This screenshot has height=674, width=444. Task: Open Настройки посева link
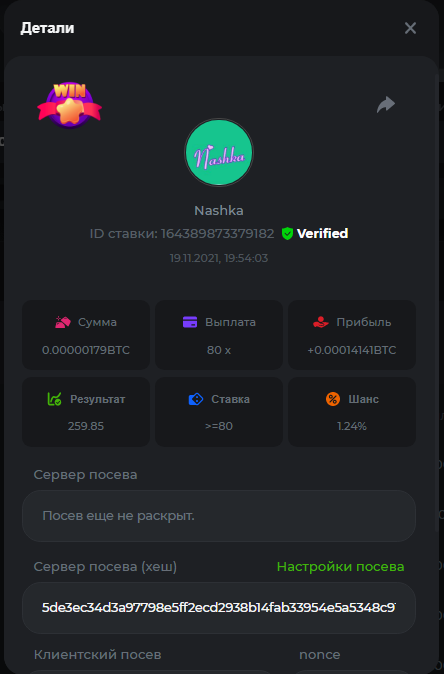[340, 567]
